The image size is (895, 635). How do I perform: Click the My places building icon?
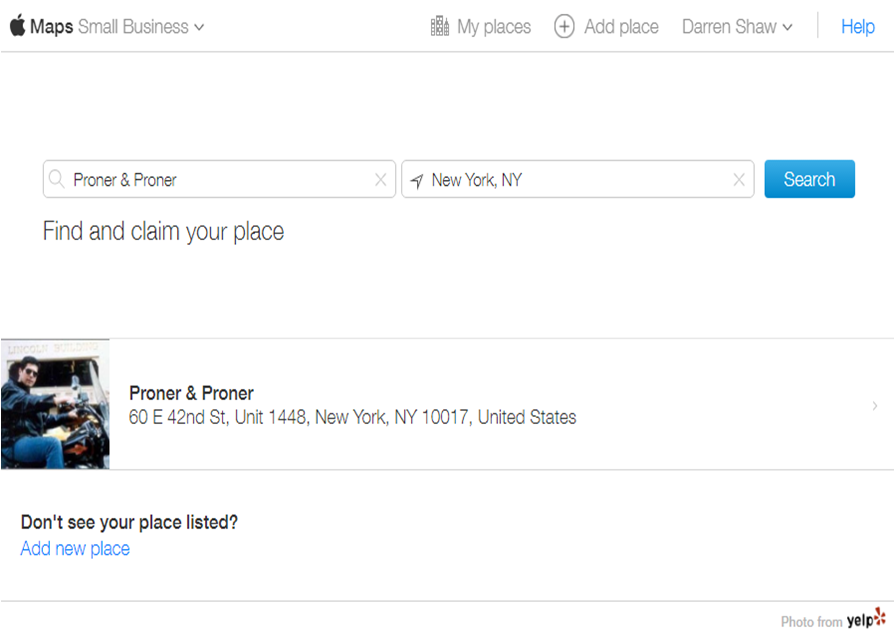[440, 27]
